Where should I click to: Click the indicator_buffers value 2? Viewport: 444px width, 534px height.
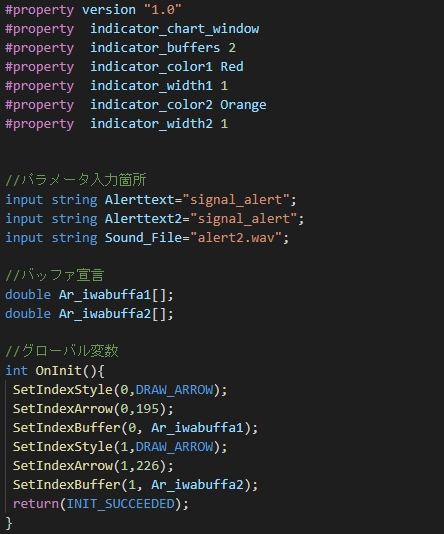click(232, 48)
